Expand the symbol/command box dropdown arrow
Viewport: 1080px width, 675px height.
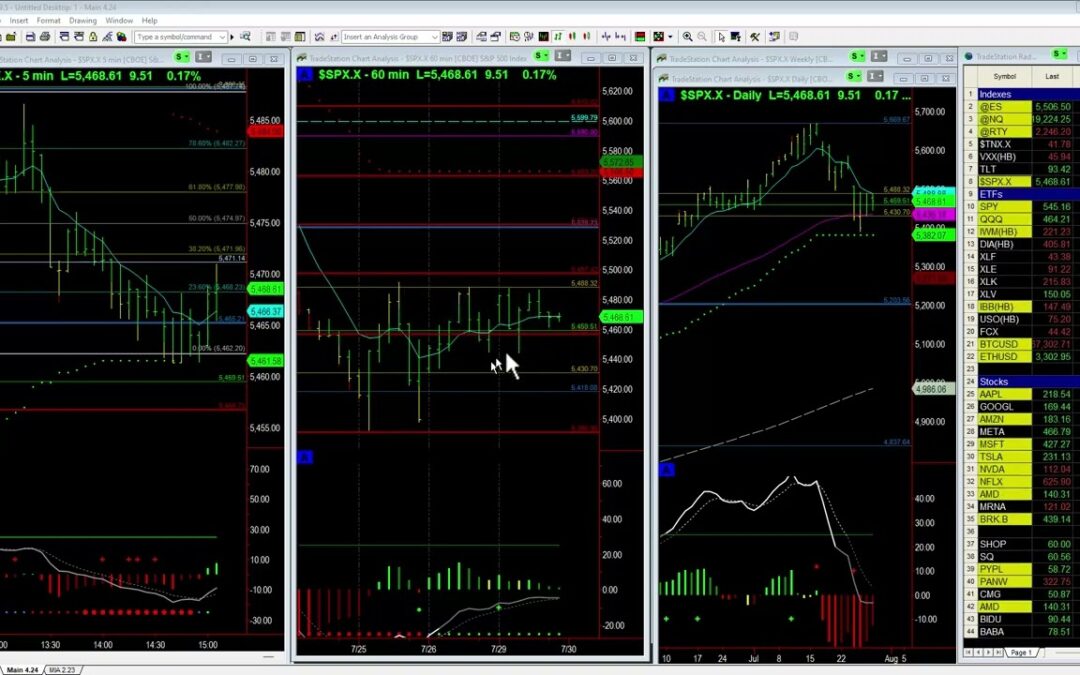point(222,37)
